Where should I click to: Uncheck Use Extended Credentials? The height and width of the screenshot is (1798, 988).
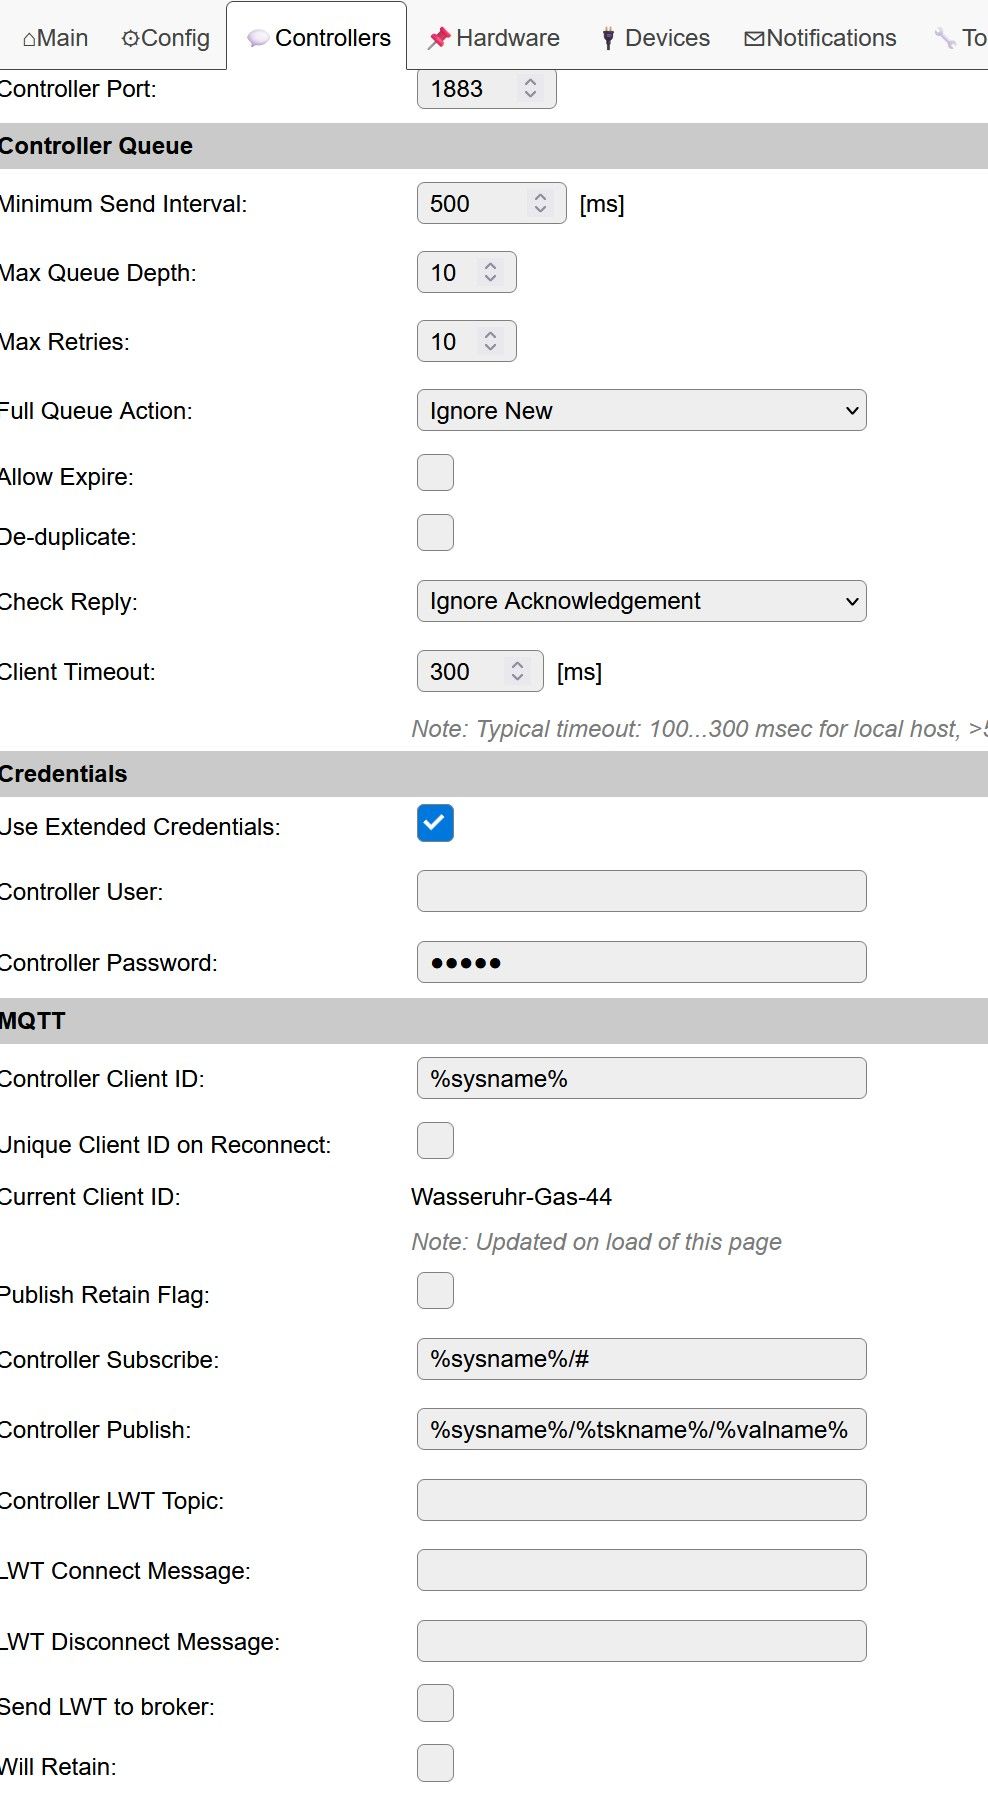tap(435, 823)
